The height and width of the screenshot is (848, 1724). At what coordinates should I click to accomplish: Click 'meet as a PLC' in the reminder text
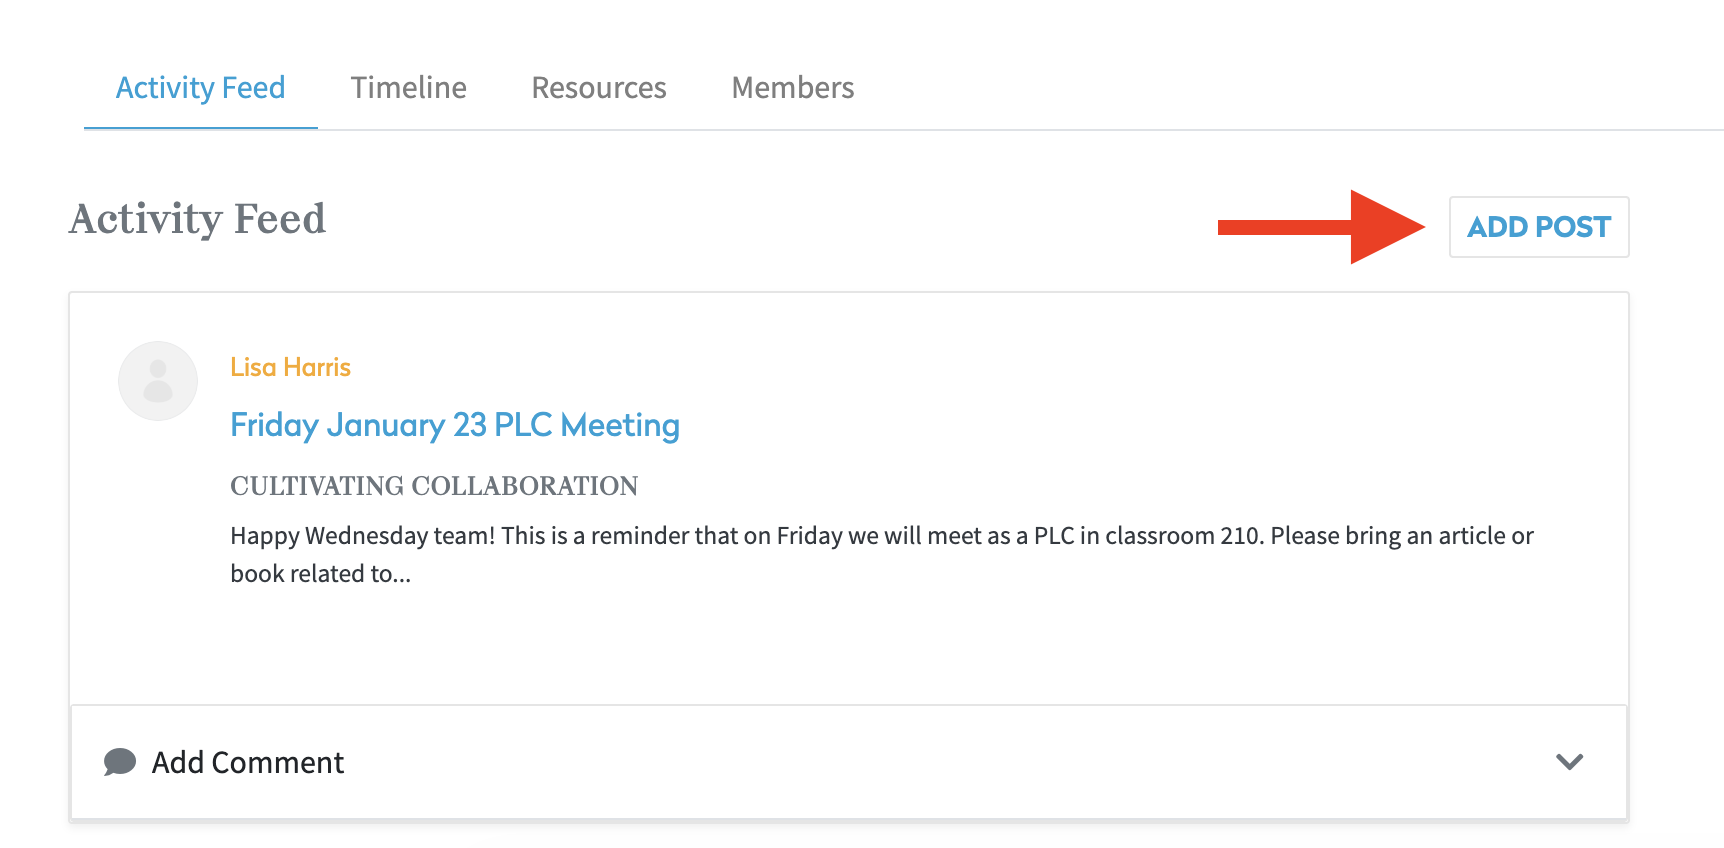[998, 536]
